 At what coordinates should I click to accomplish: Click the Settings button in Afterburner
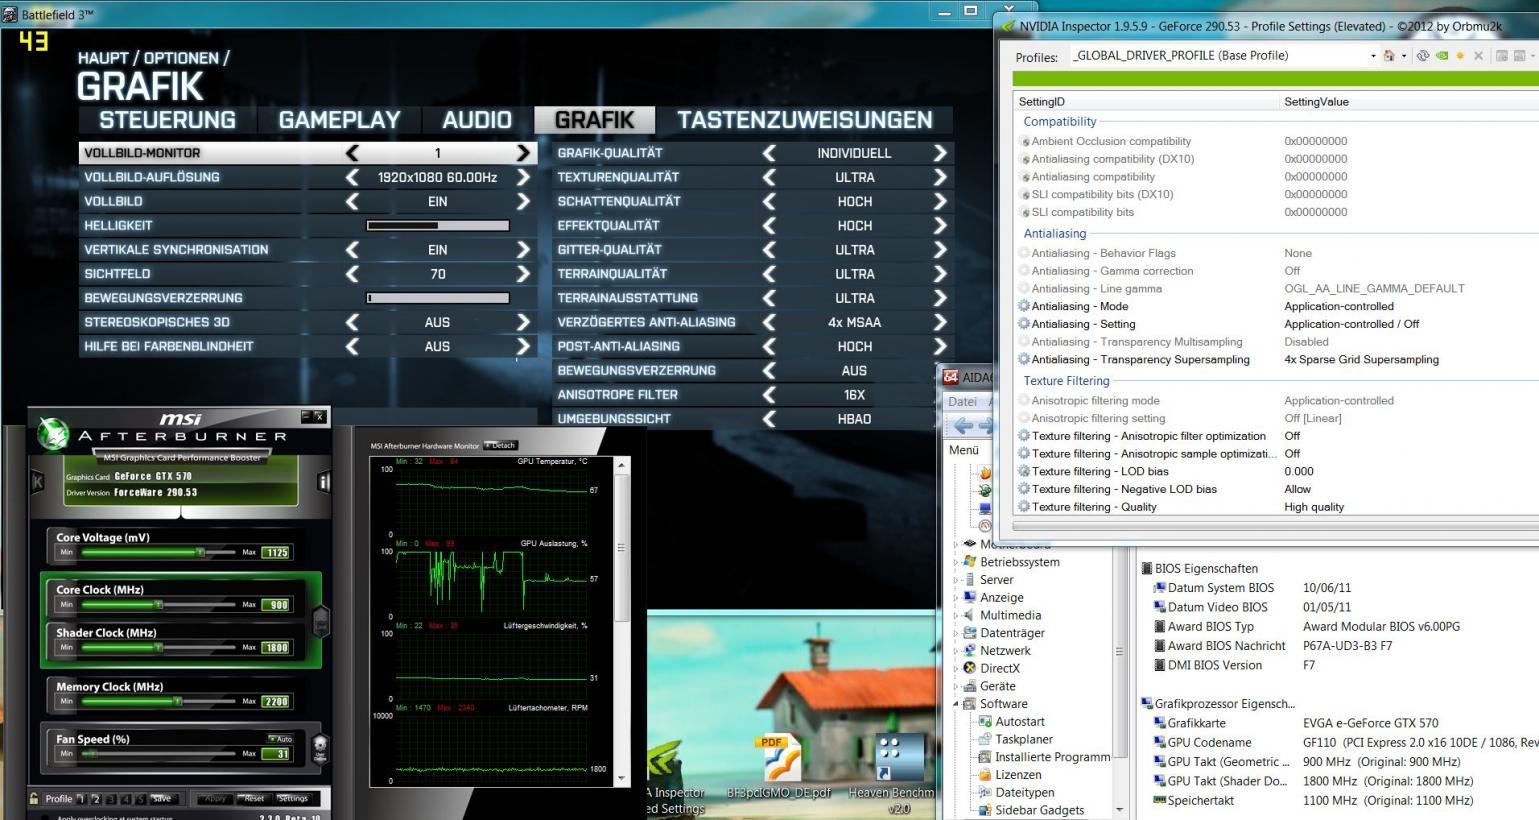[x=293, y=799]
